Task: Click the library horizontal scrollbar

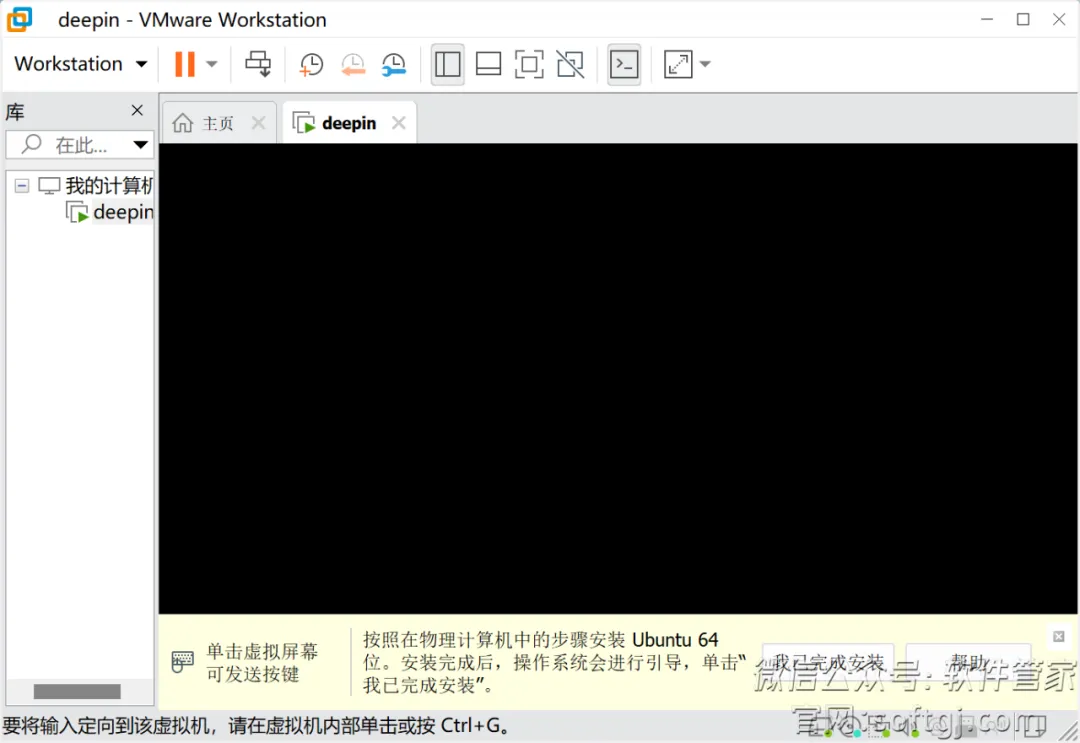Action: [x=77, y=691]
